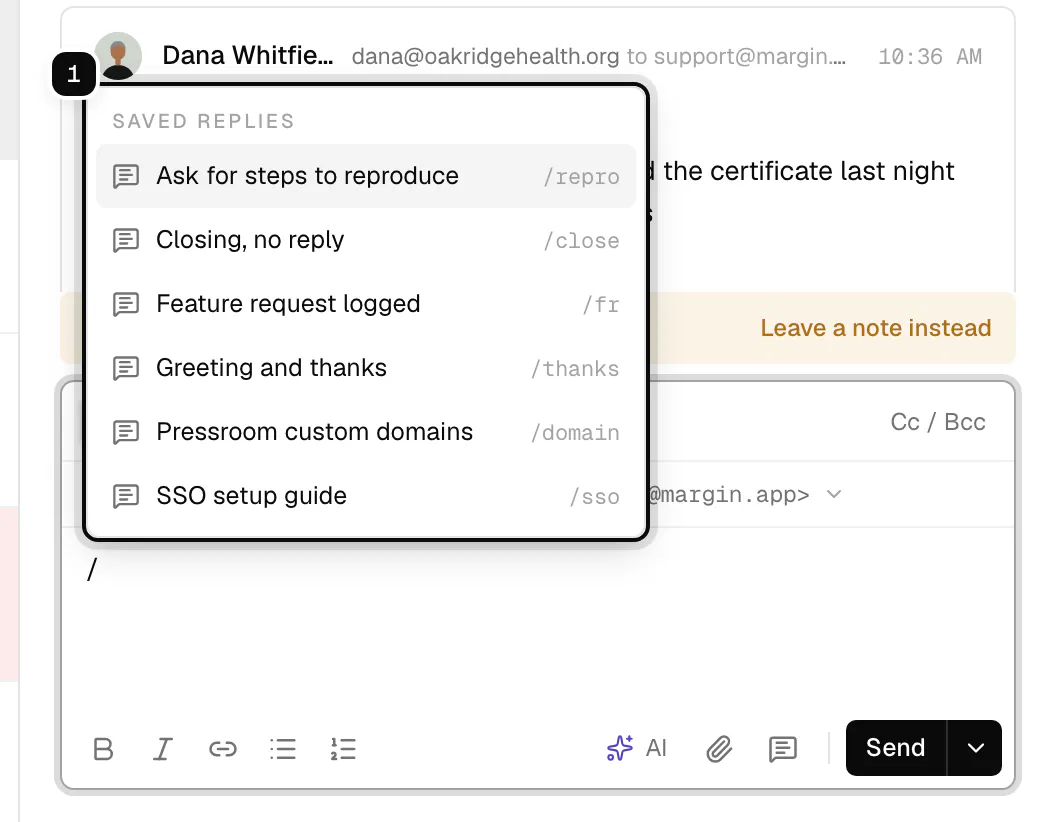Click the message icon beside Greeting and thanks
Image resolution: width=1056 pixels, height=822 pixels.
[x=126, y=368]
